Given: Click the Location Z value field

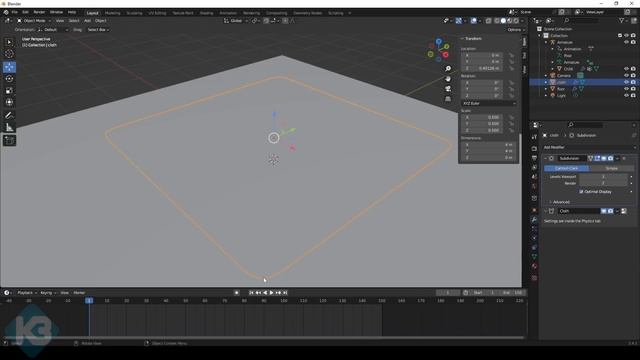Looking at the screenshot, I should coord(482,68).
